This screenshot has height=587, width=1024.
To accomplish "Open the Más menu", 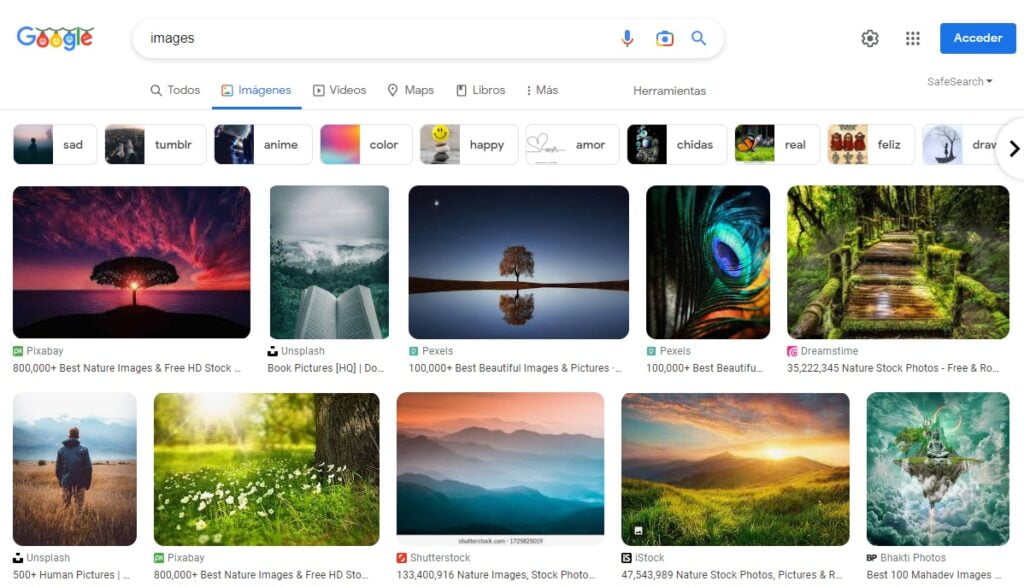I will click(541, 90).
